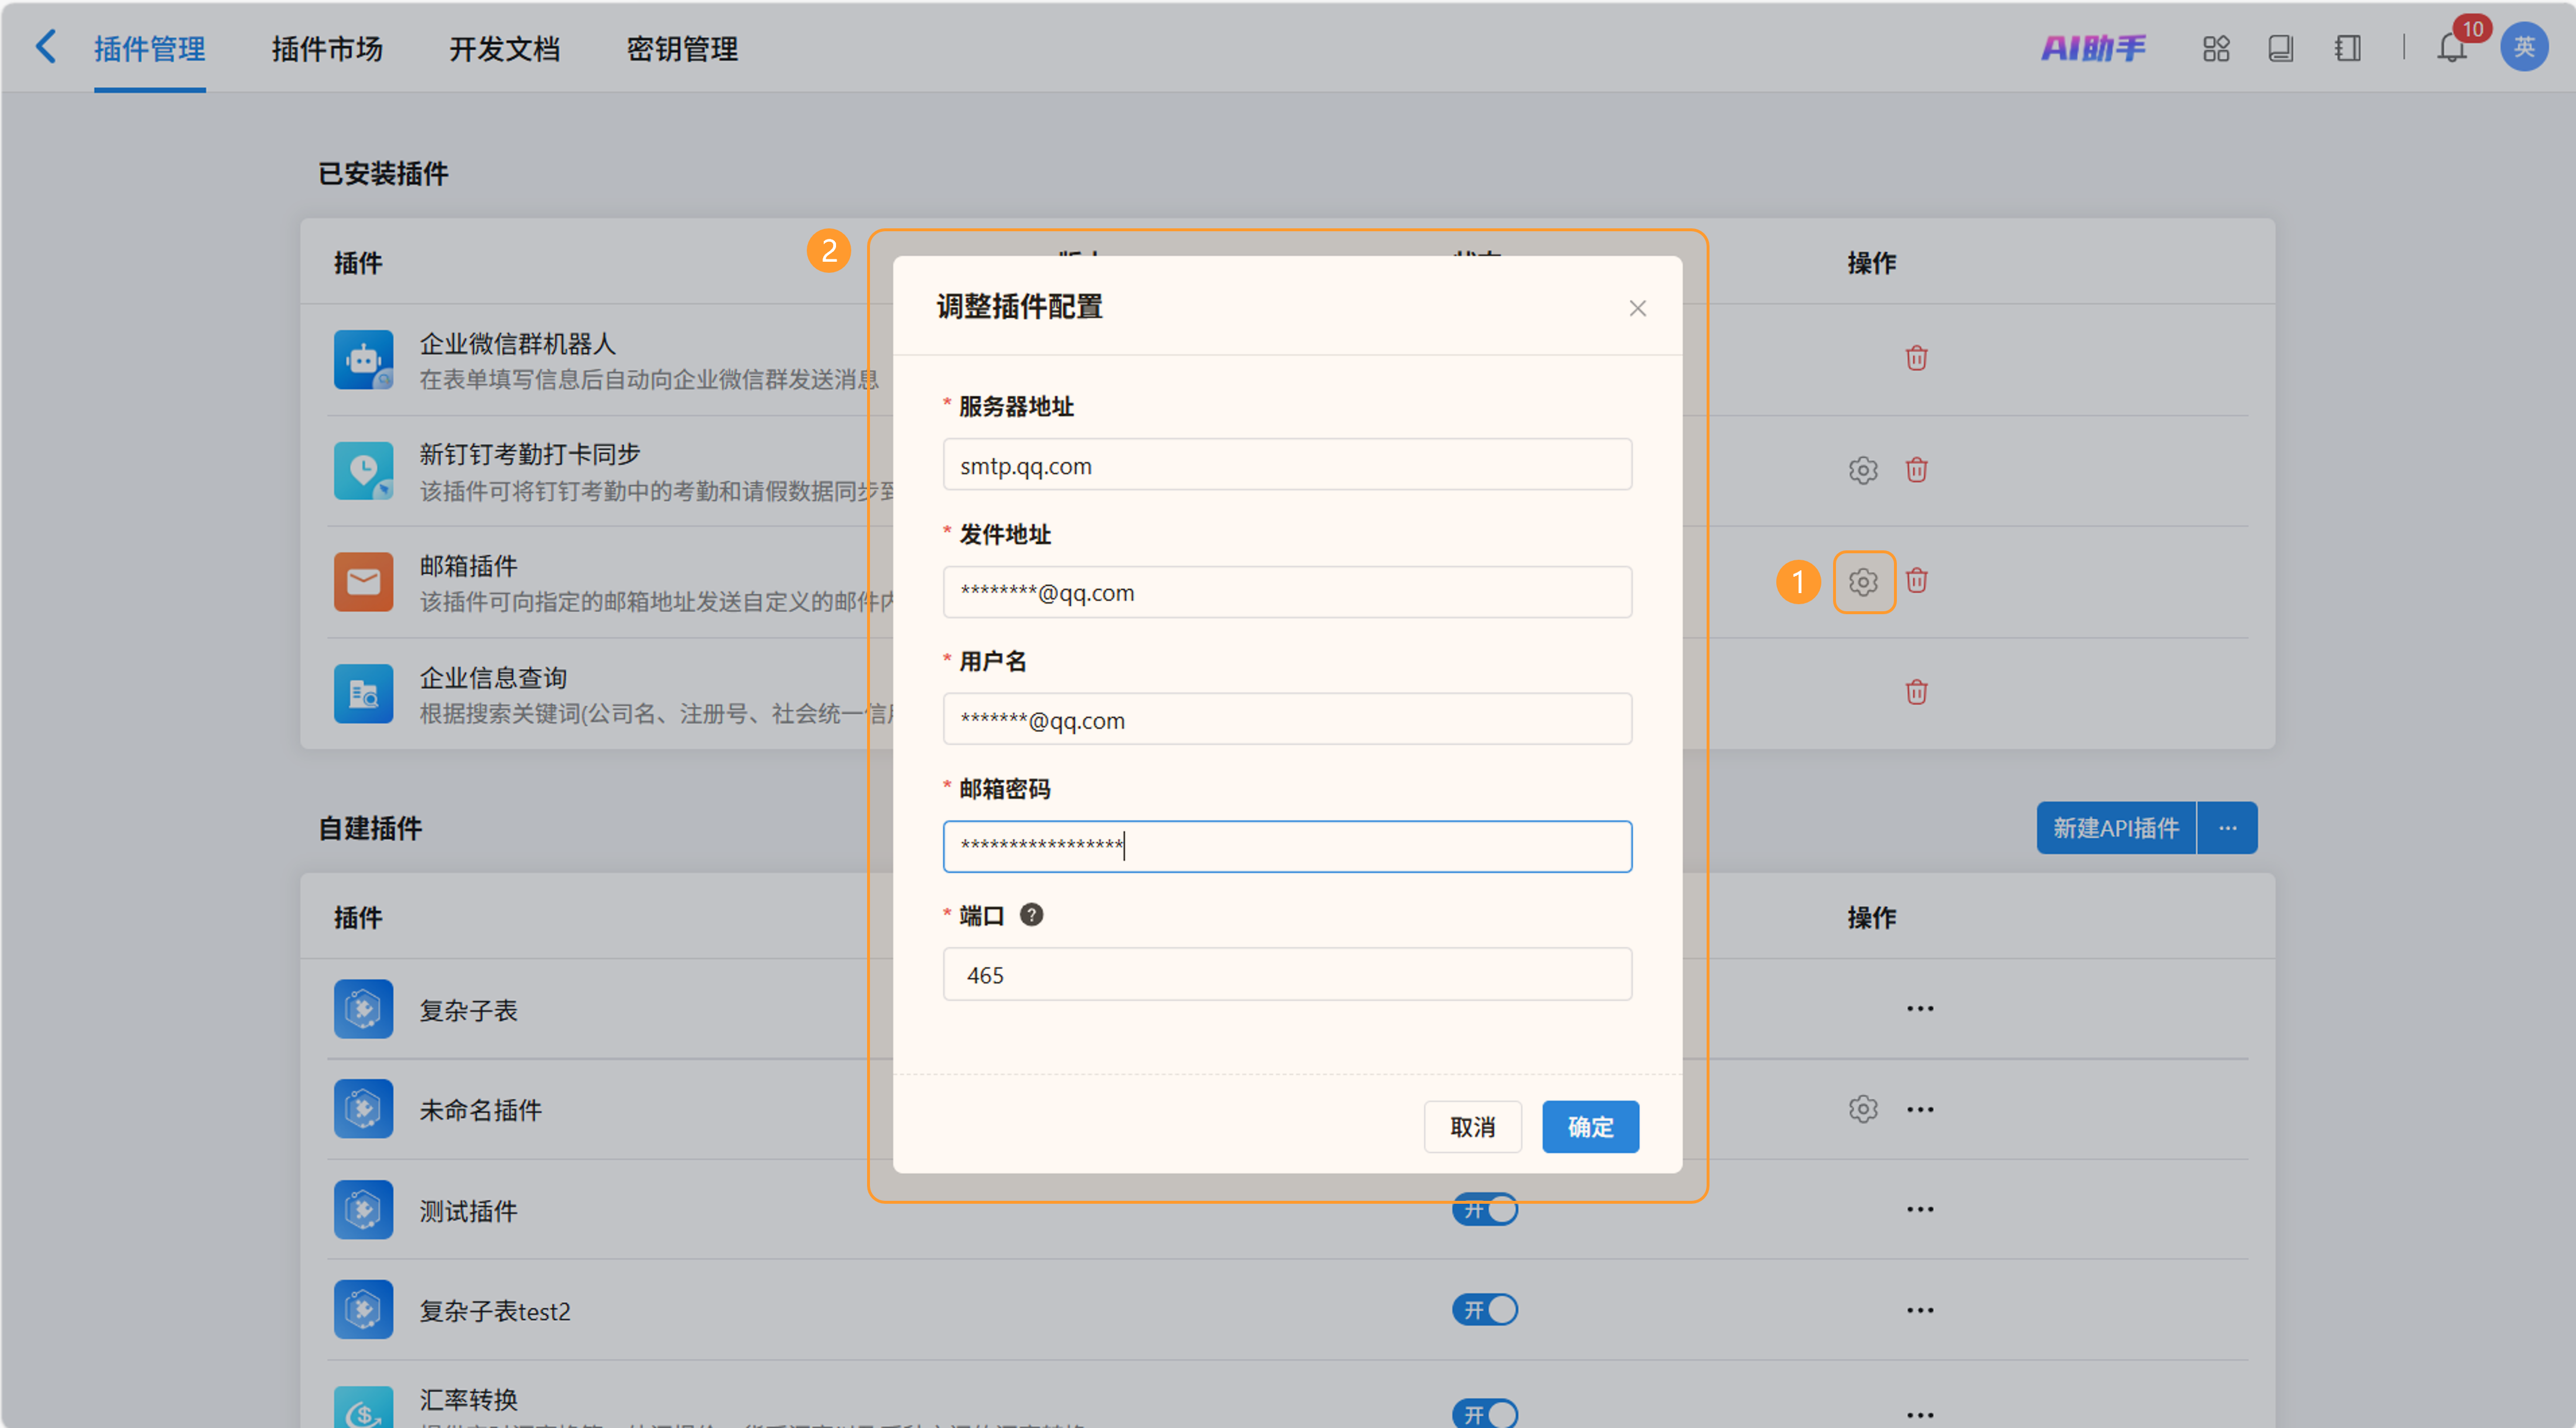Click the AI助手 icon
The height and width of the screenshot is (1428, 2576).
pos(2092,47)
